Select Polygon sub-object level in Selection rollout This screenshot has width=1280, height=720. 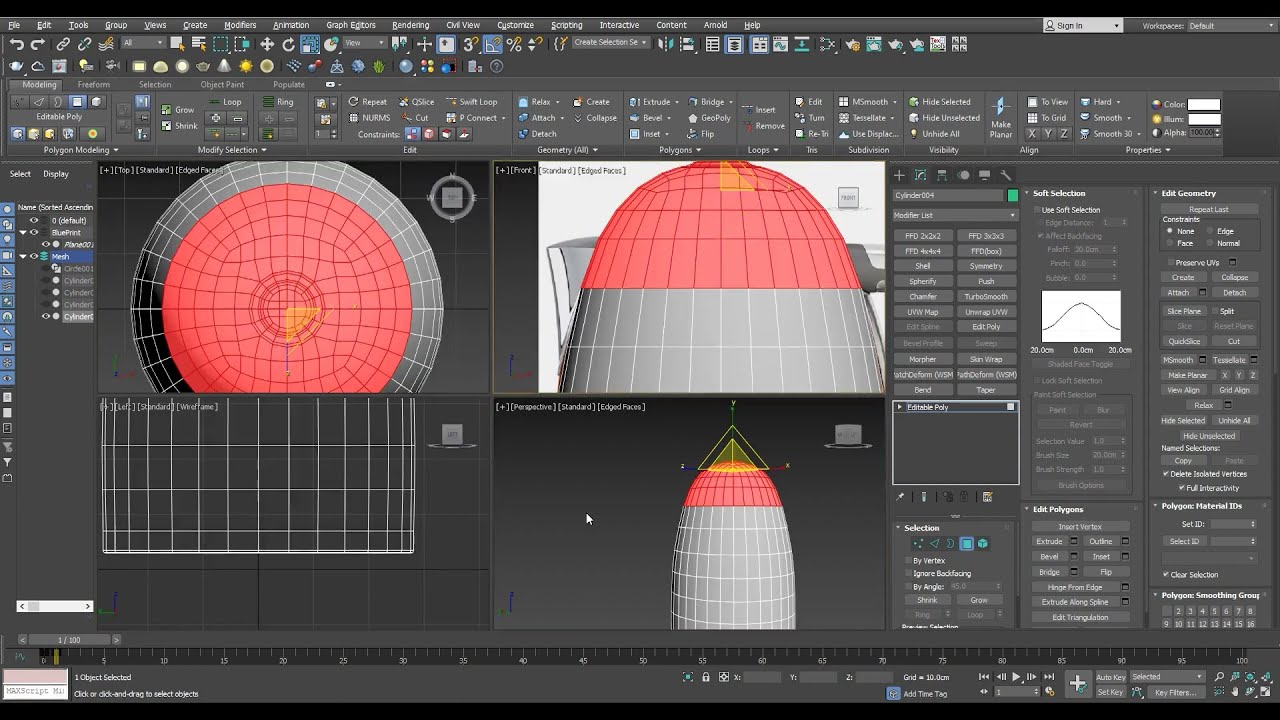tap(967, 543)
